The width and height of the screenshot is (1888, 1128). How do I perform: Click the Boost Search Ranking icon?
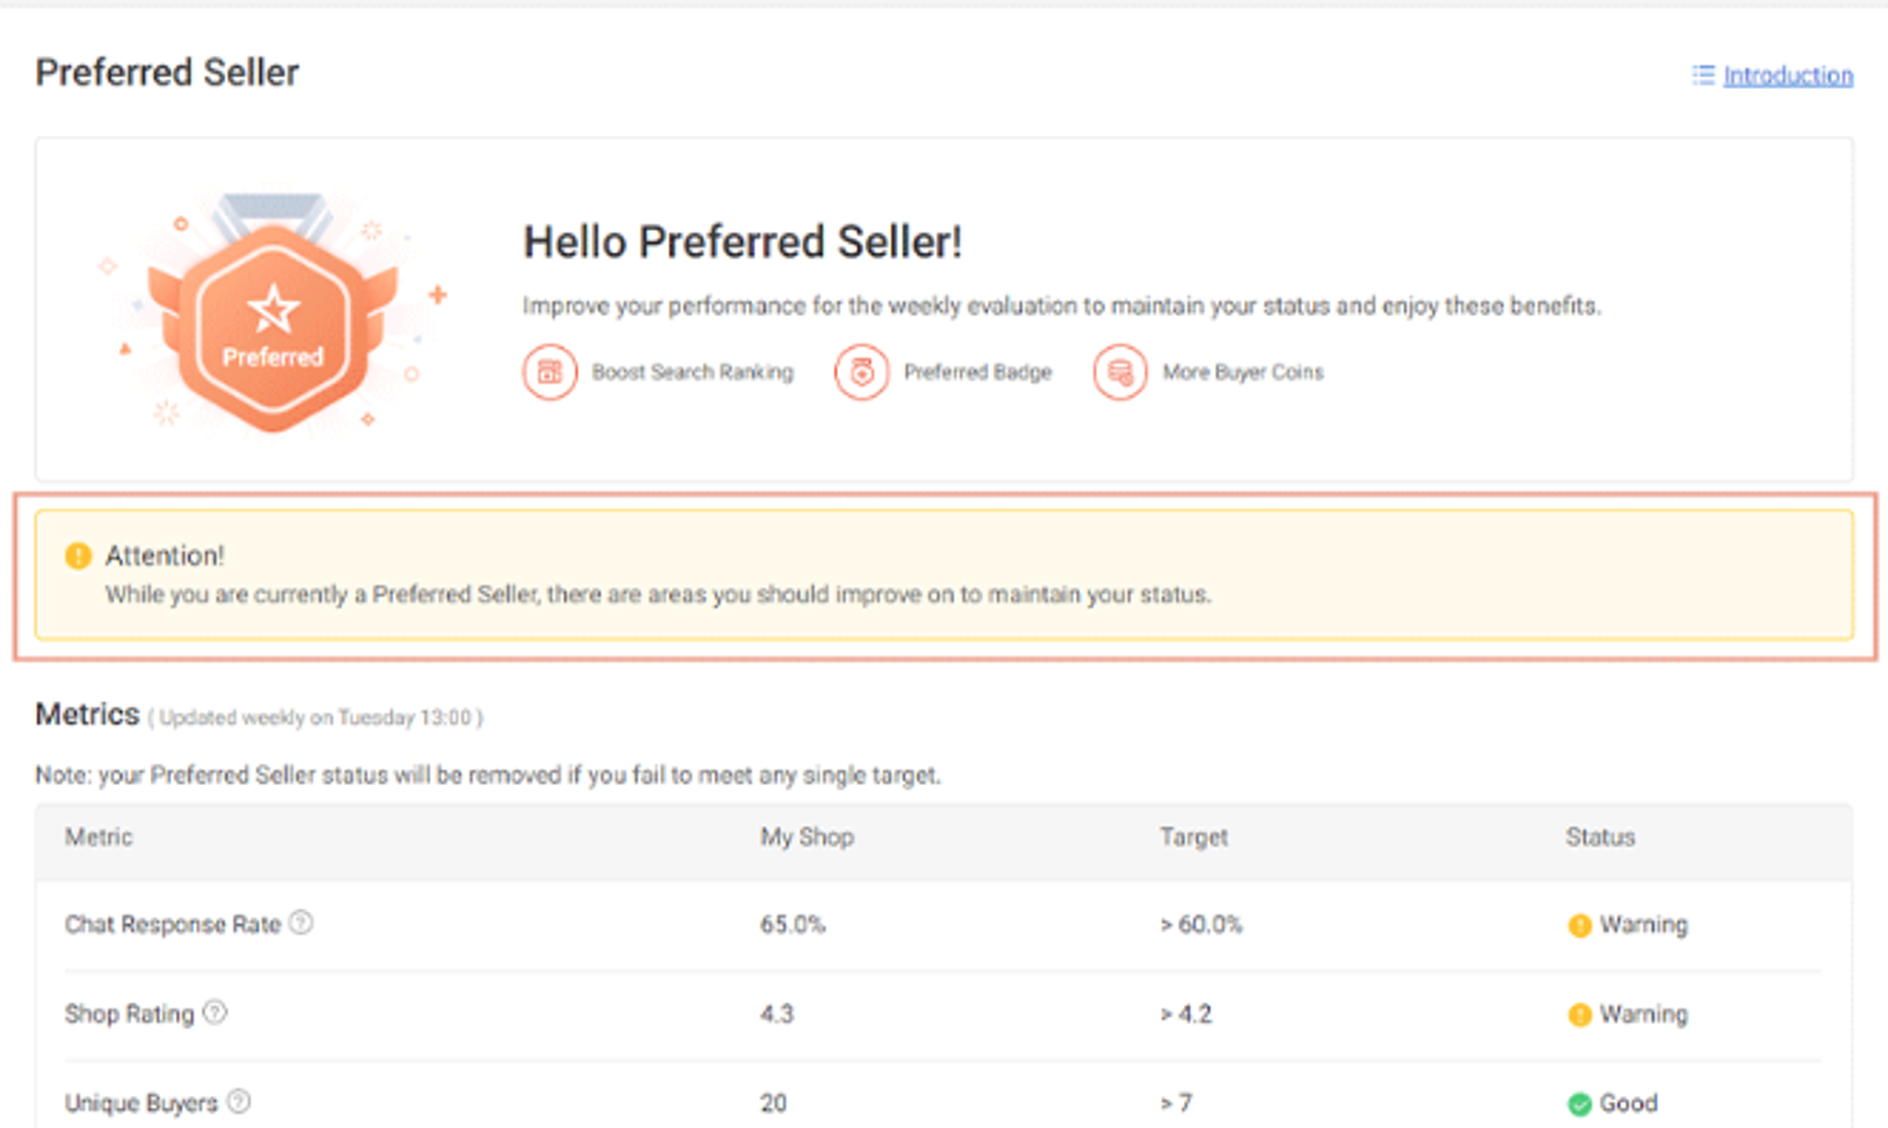[551, 371]
